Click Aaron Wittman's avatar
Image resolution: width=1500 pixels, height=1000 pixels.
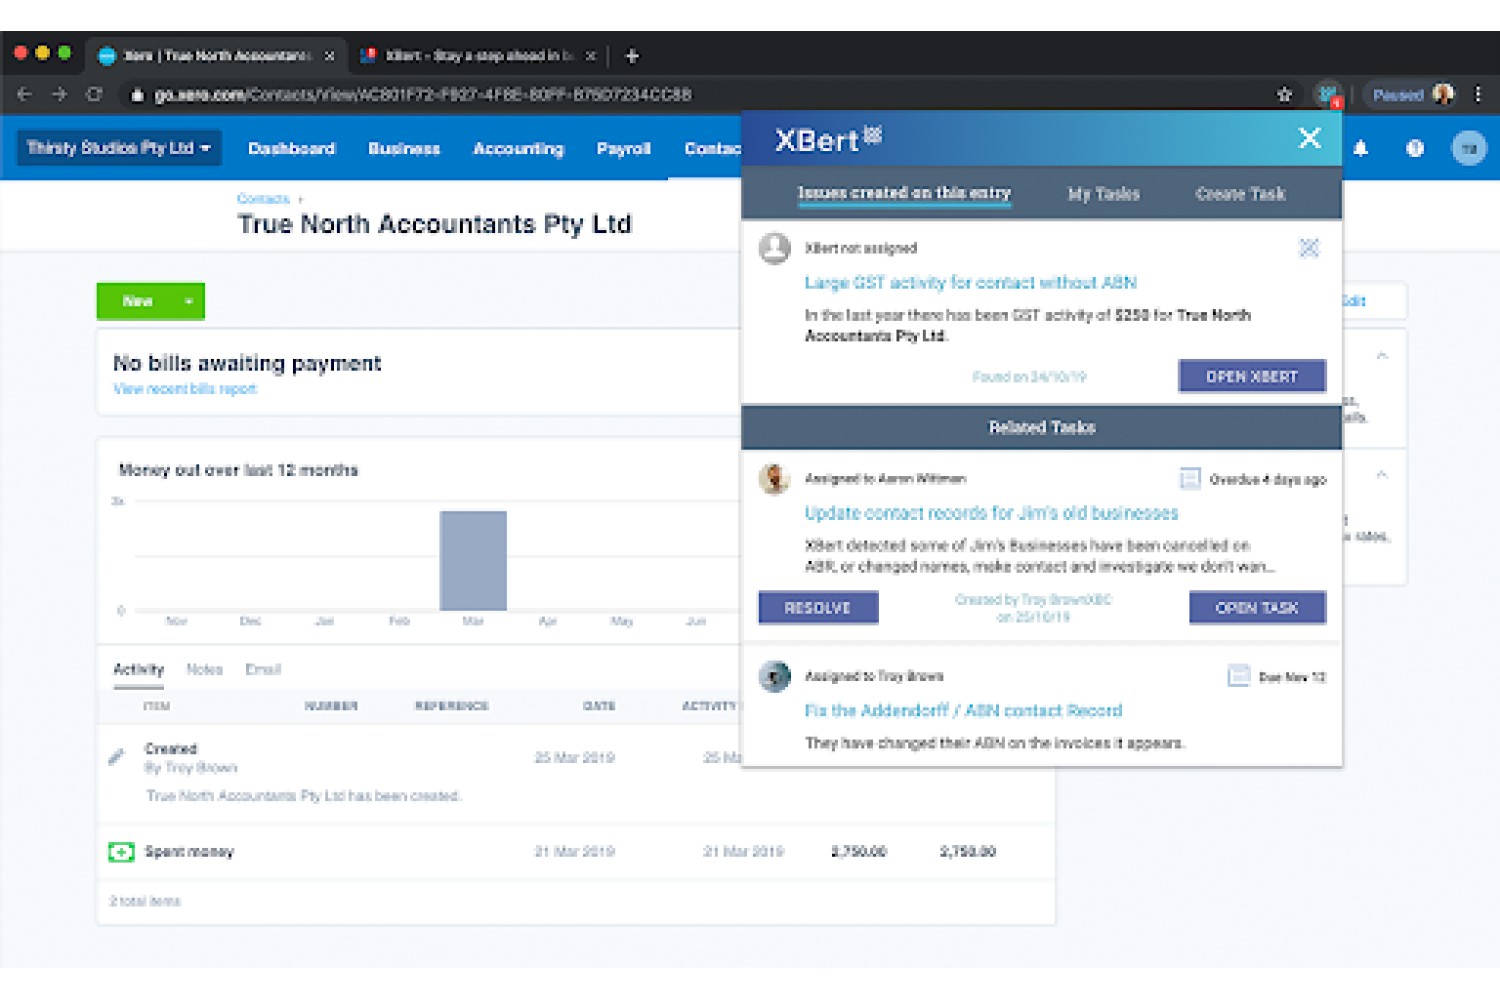click(x=775, y=479)
